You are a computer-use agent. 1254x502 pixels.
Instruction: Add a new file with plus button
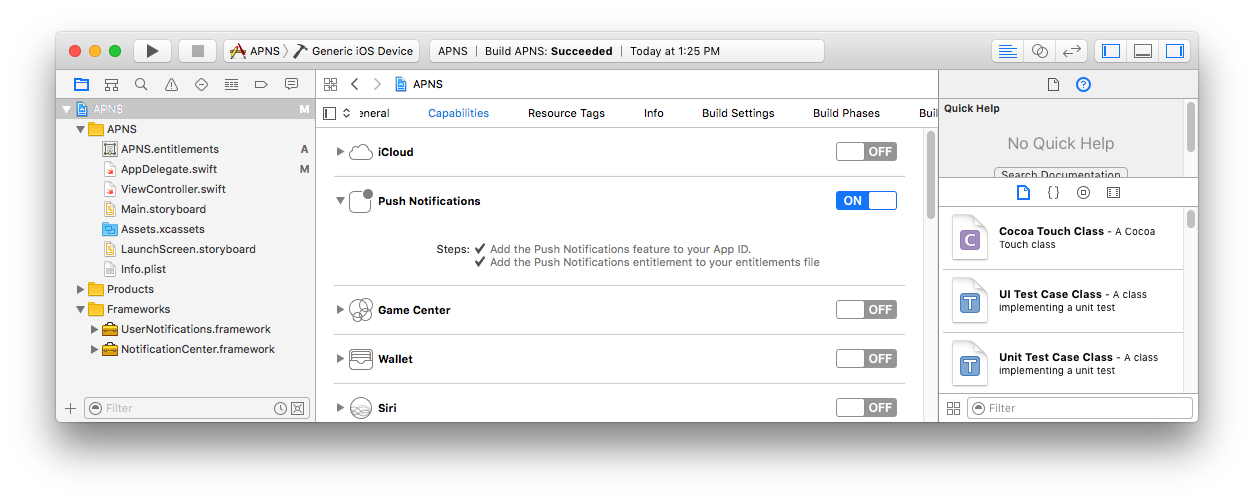click(70, 408)
